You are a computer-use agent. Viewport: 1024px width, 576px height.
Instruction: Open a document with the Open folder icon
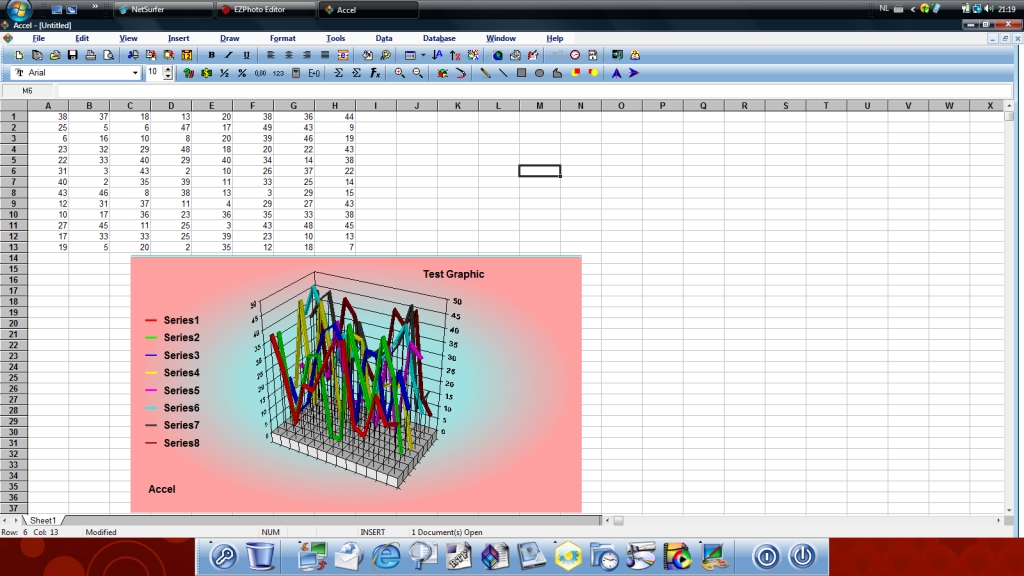(55, 54)
